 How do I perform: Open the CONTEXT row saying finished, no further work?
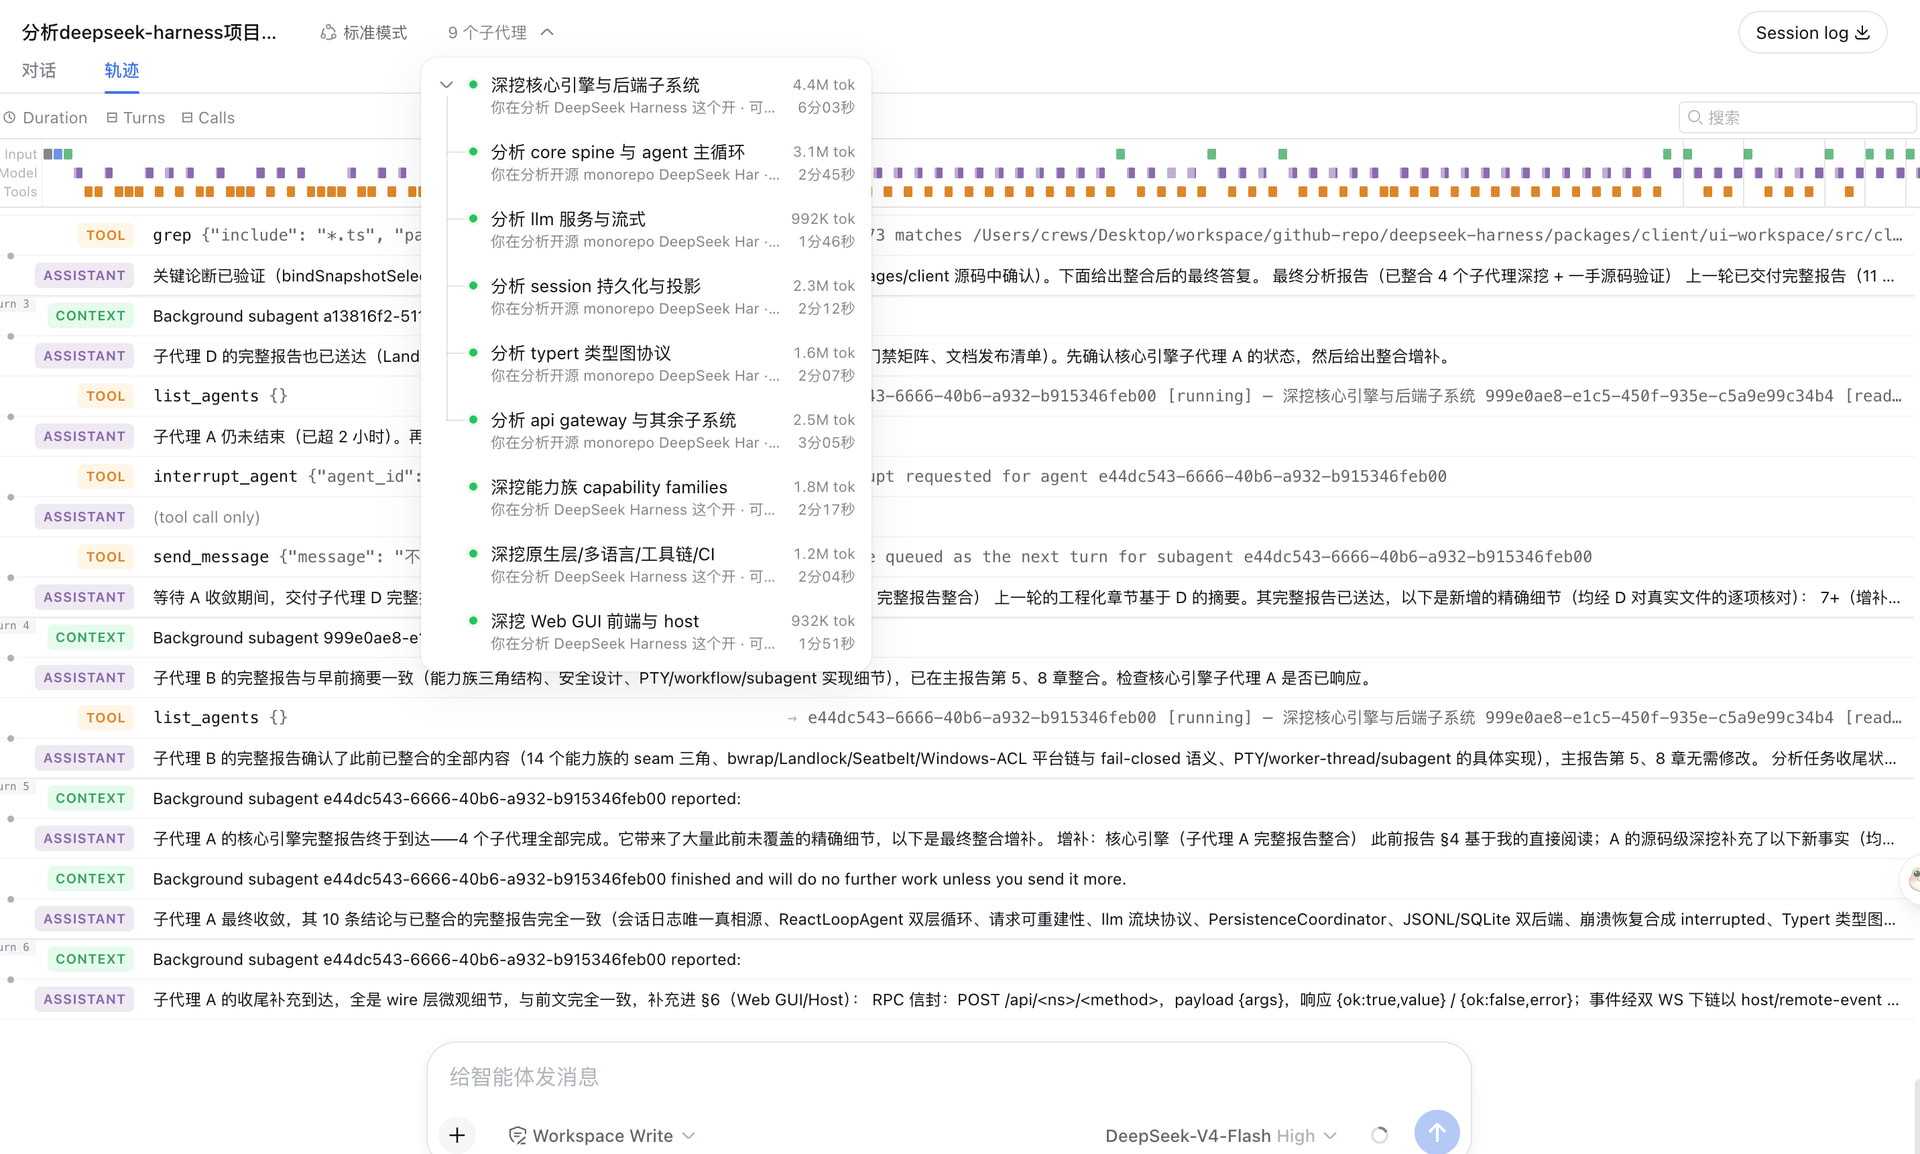click(x=960, y=879)
